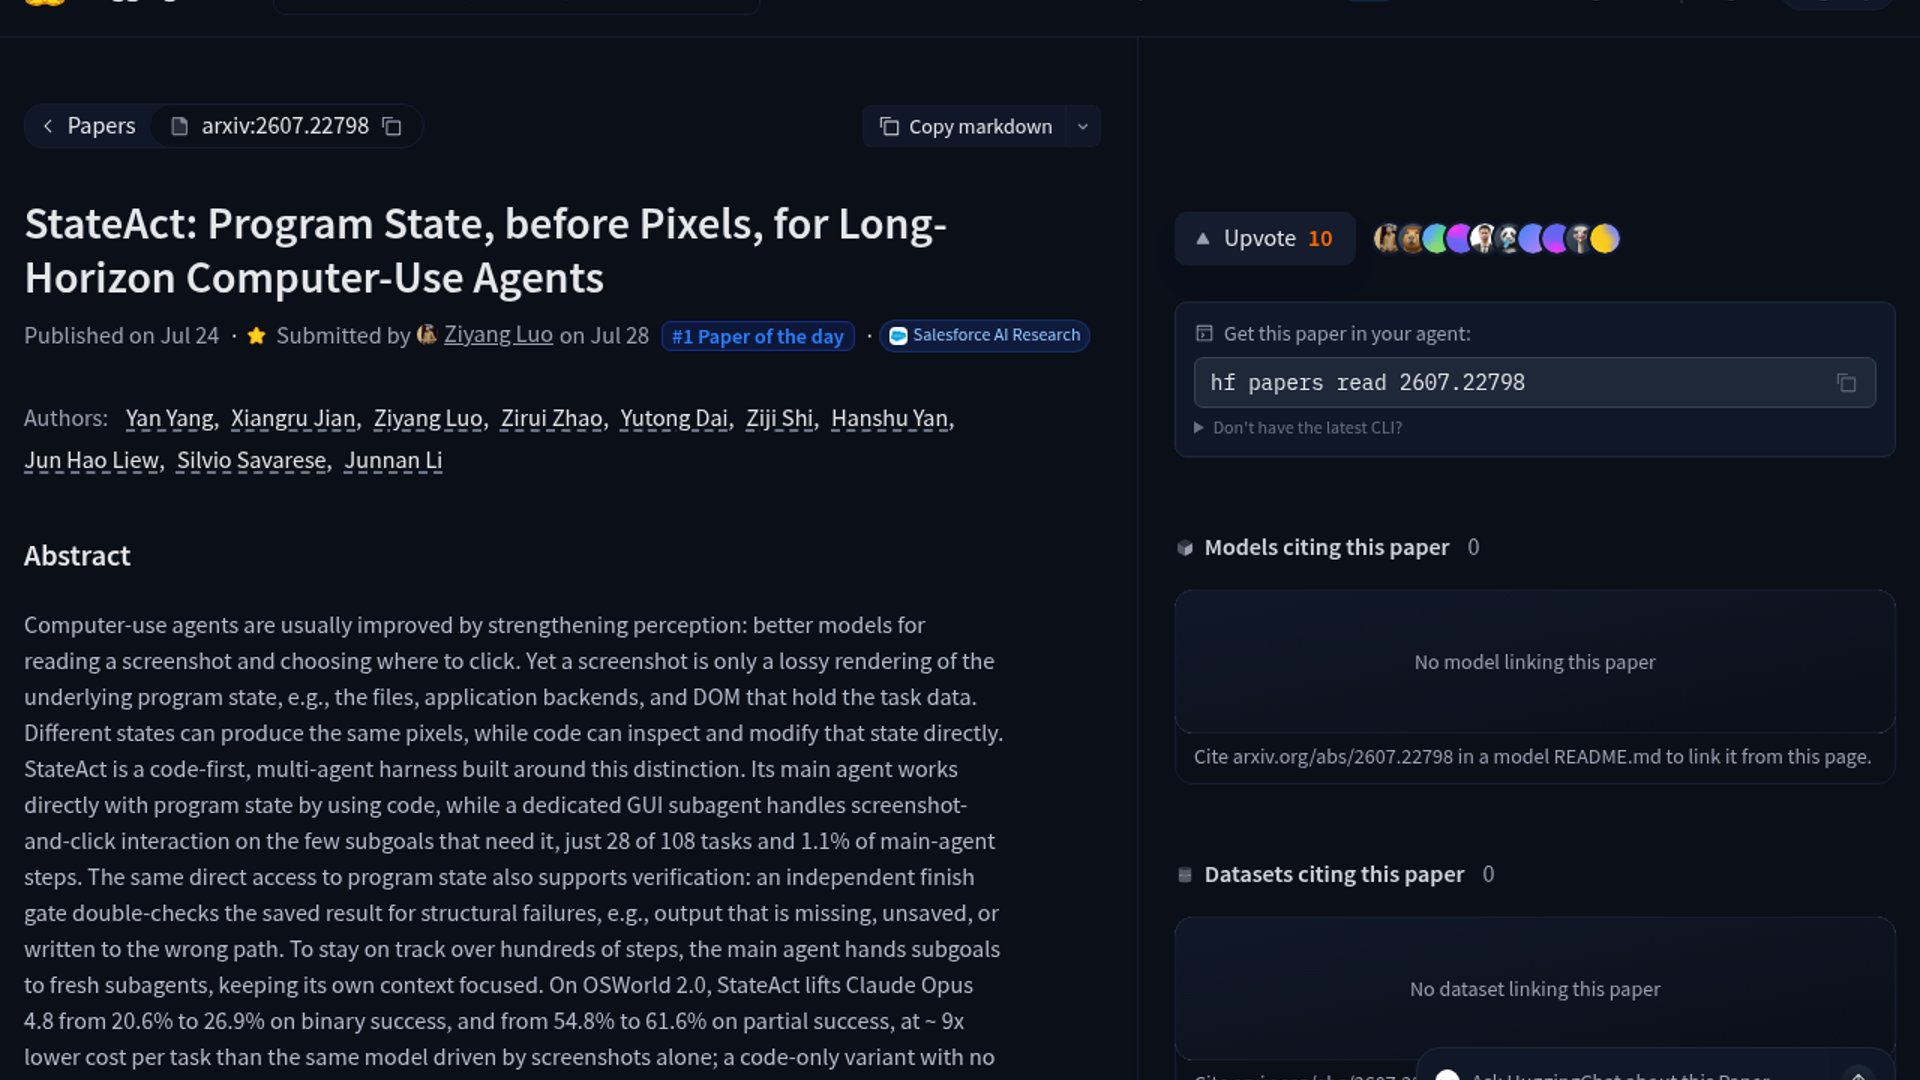Open author Junnan Li's profile
The width and height of the screenshot is (1920, 1080).
coord(393,461)
